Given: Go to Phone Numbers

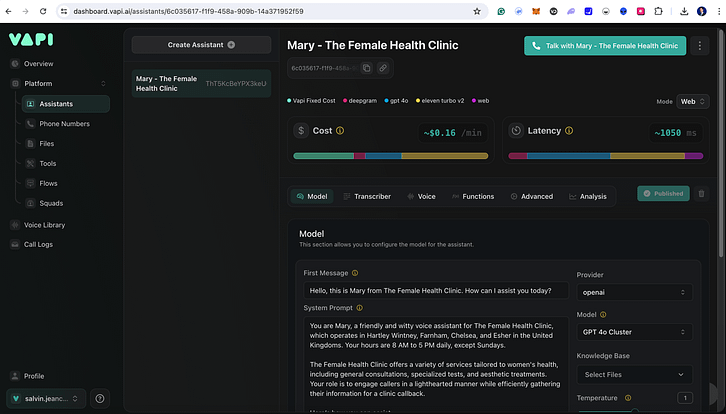Looking at the screenshot, I should tap(64, 124).
